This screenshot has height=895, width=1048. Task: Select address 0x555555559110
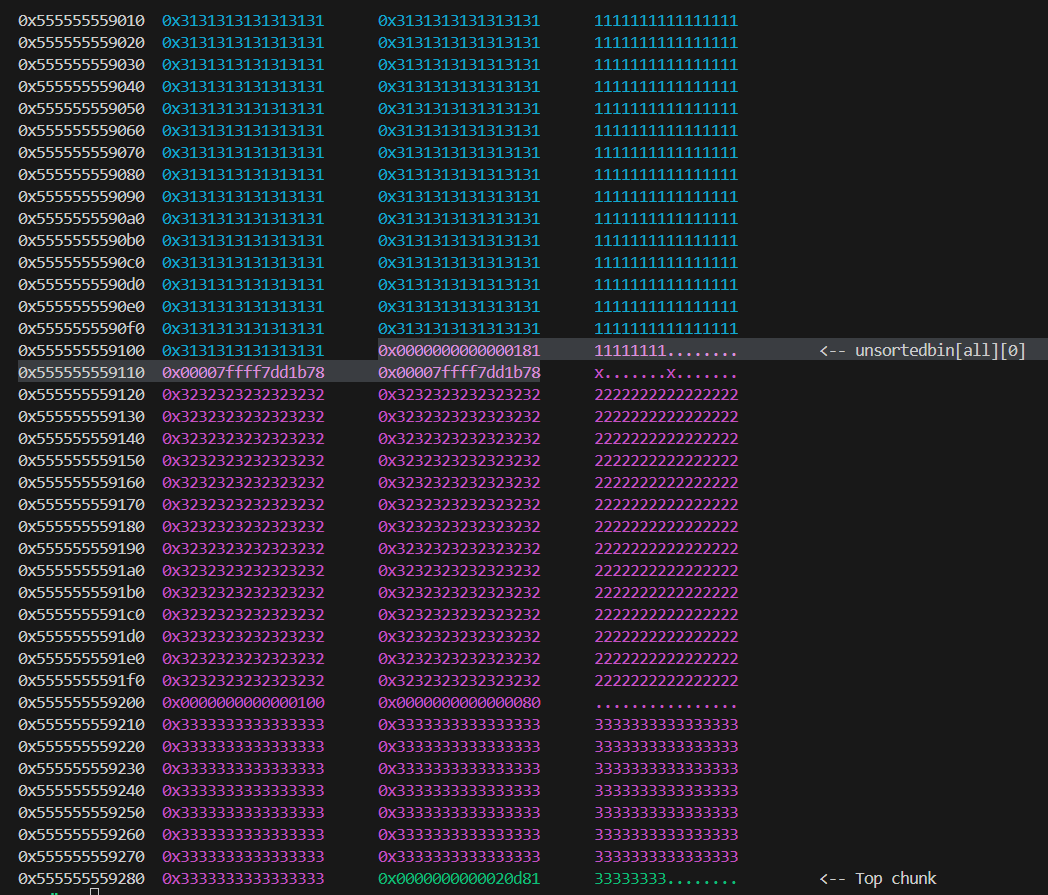coord(81,372)
